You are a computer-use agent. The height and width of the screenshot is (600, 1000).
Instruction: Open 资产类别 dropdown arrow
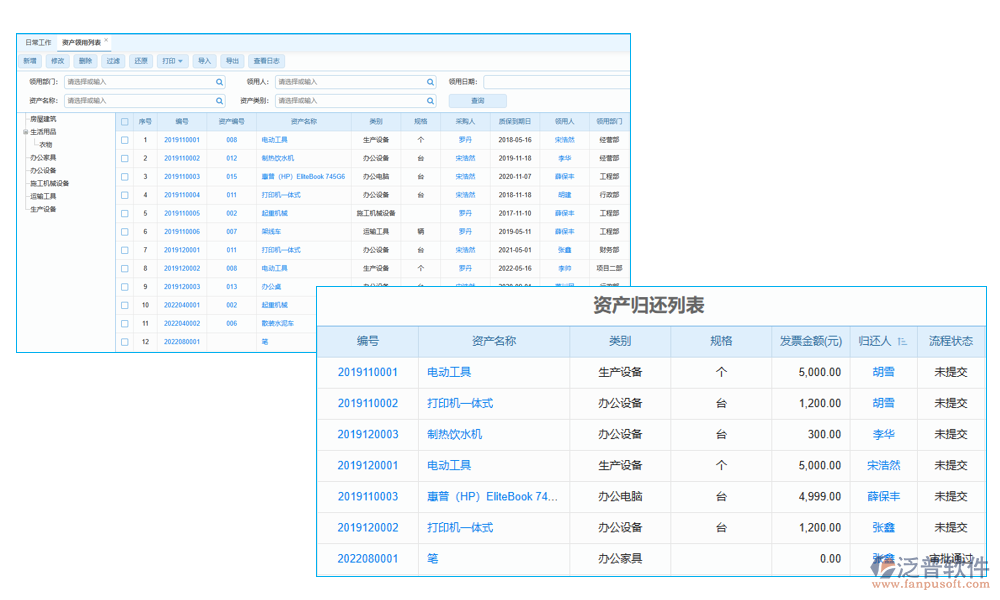(x=431, y=101)
